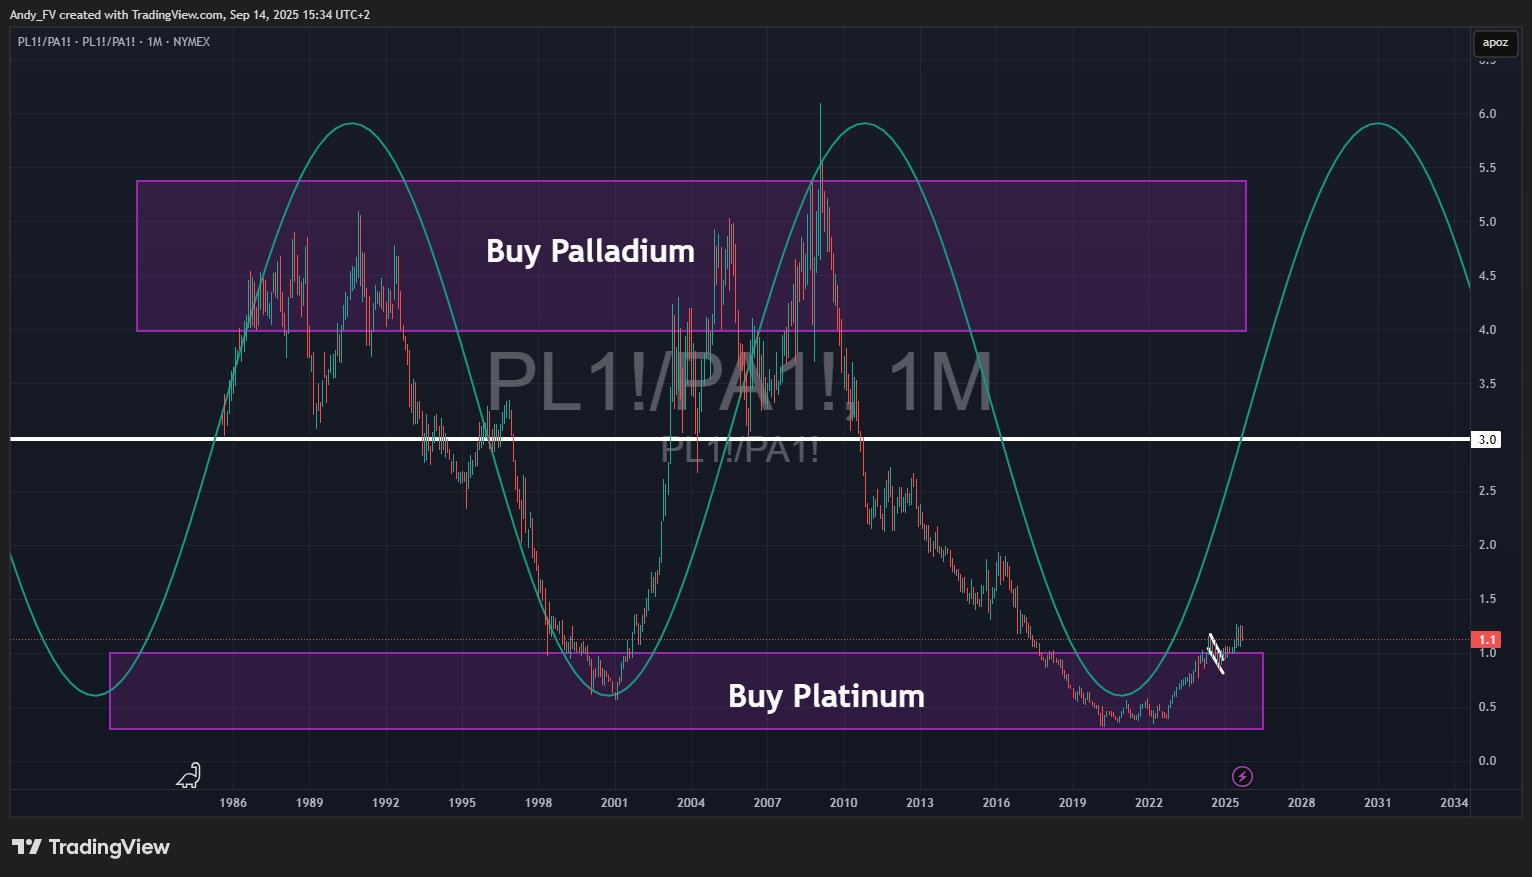Click the 4.5 price axis value

1487,276
